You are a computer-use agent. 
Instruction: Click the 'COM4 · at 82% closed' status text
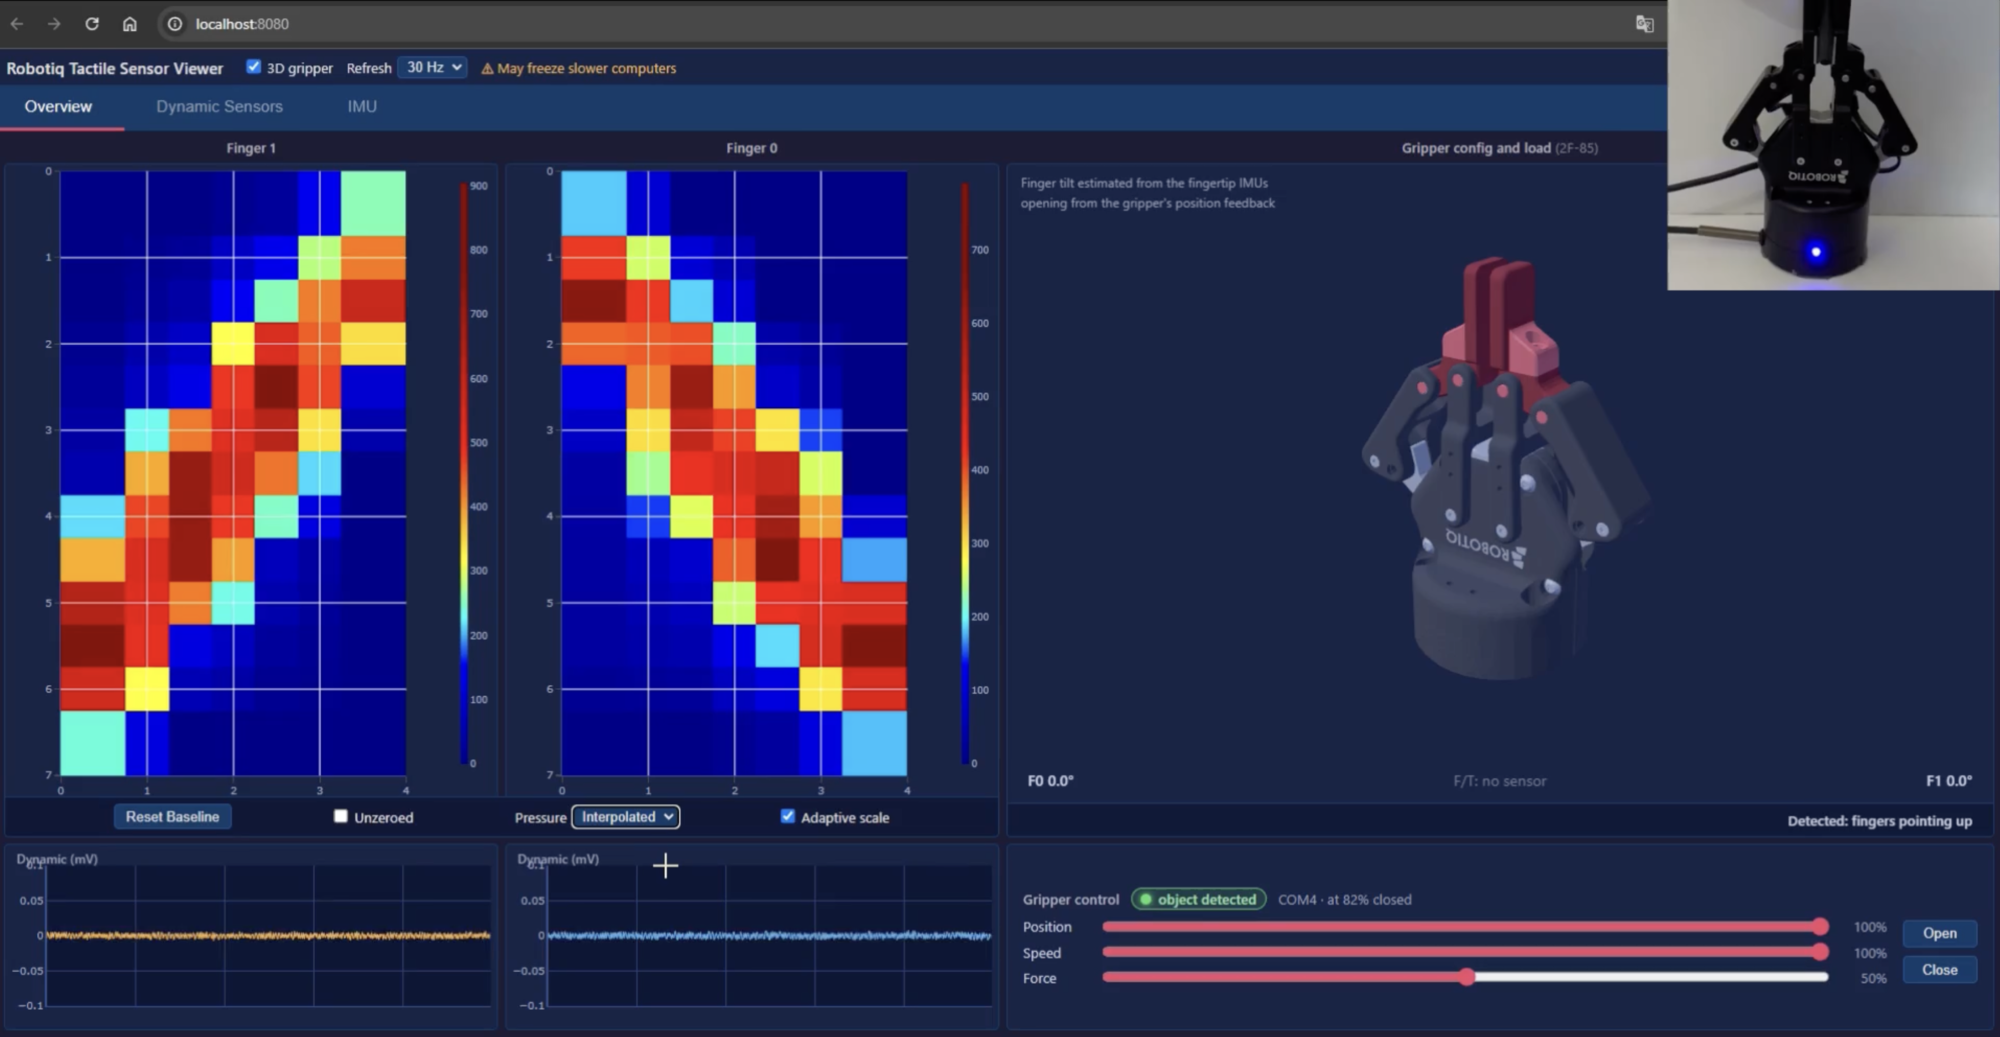1345,900
